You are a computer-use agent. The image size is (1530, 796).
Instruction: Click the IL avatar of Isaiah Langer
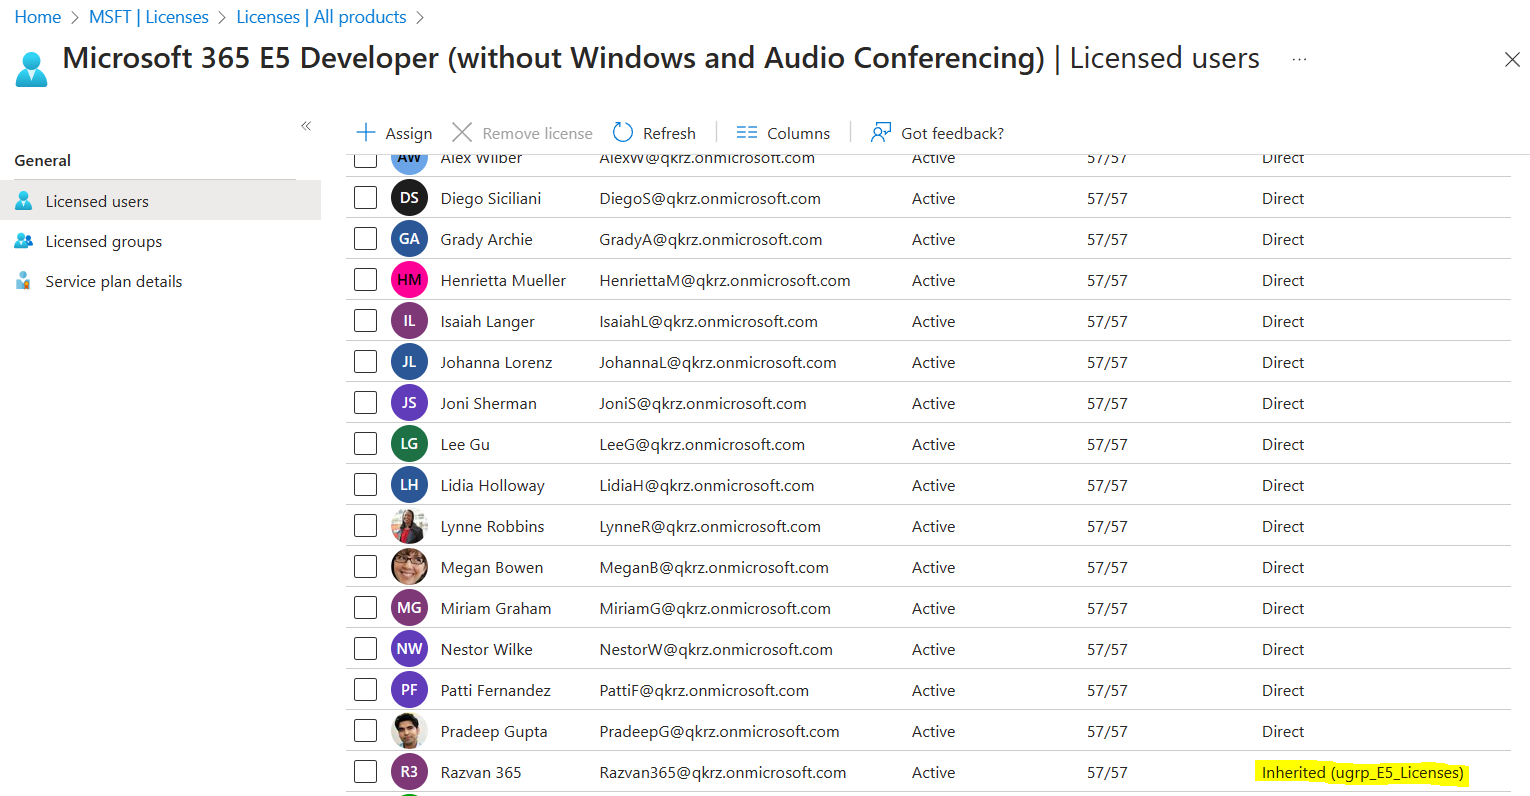[409, 321]
